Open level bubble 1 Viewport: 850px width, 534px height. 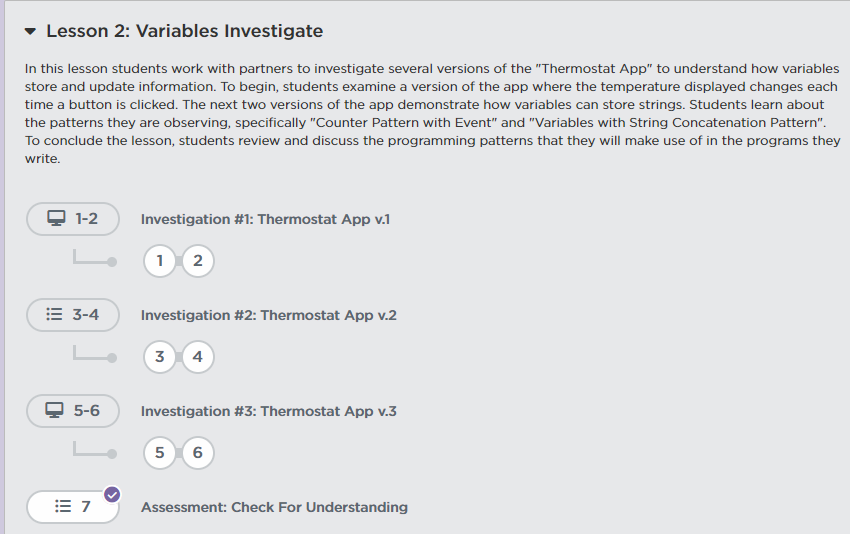coord(159,261)
